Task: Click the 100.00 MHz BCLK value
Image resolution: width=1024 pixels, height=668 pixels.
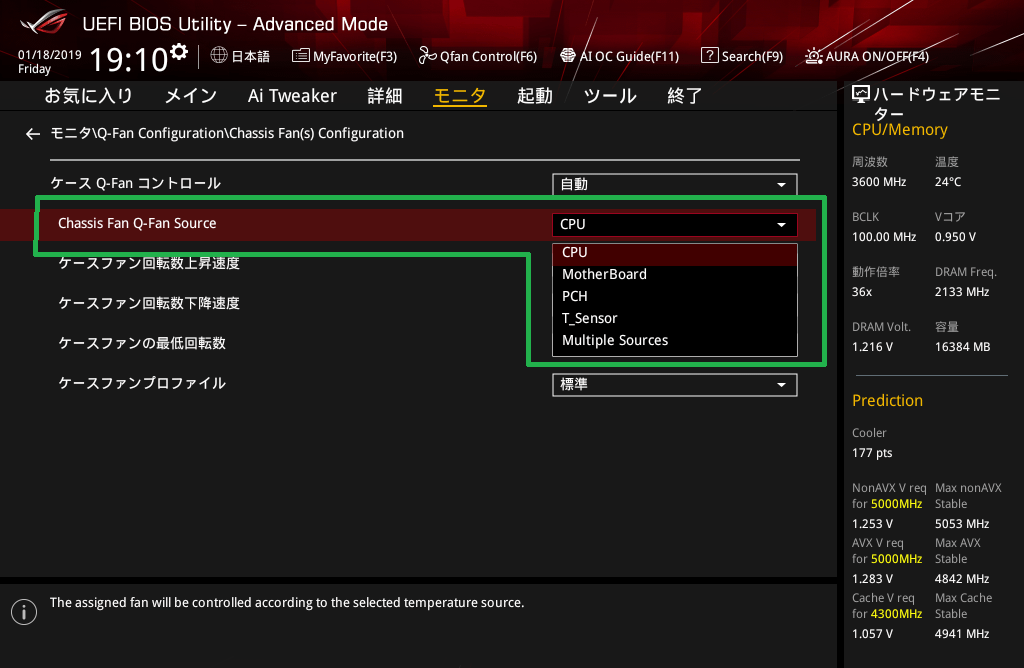Action: click(x=884, y=237)
